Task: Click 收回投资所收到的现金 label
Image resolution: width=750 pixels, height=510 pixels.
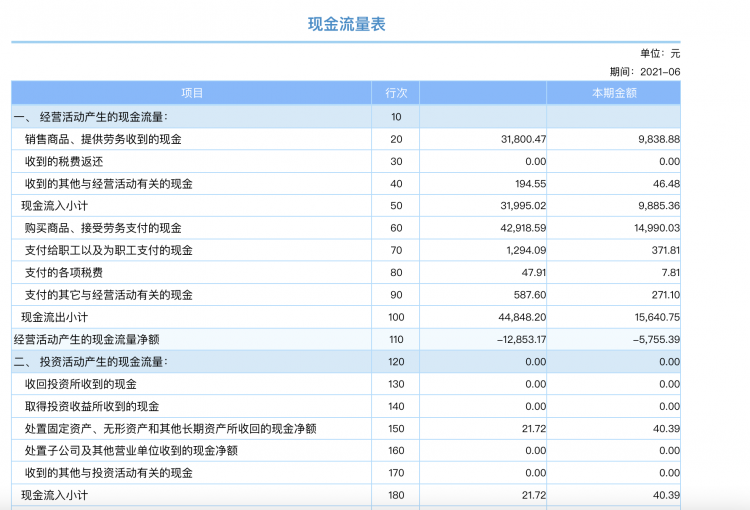Action: [x=81, y=384]
